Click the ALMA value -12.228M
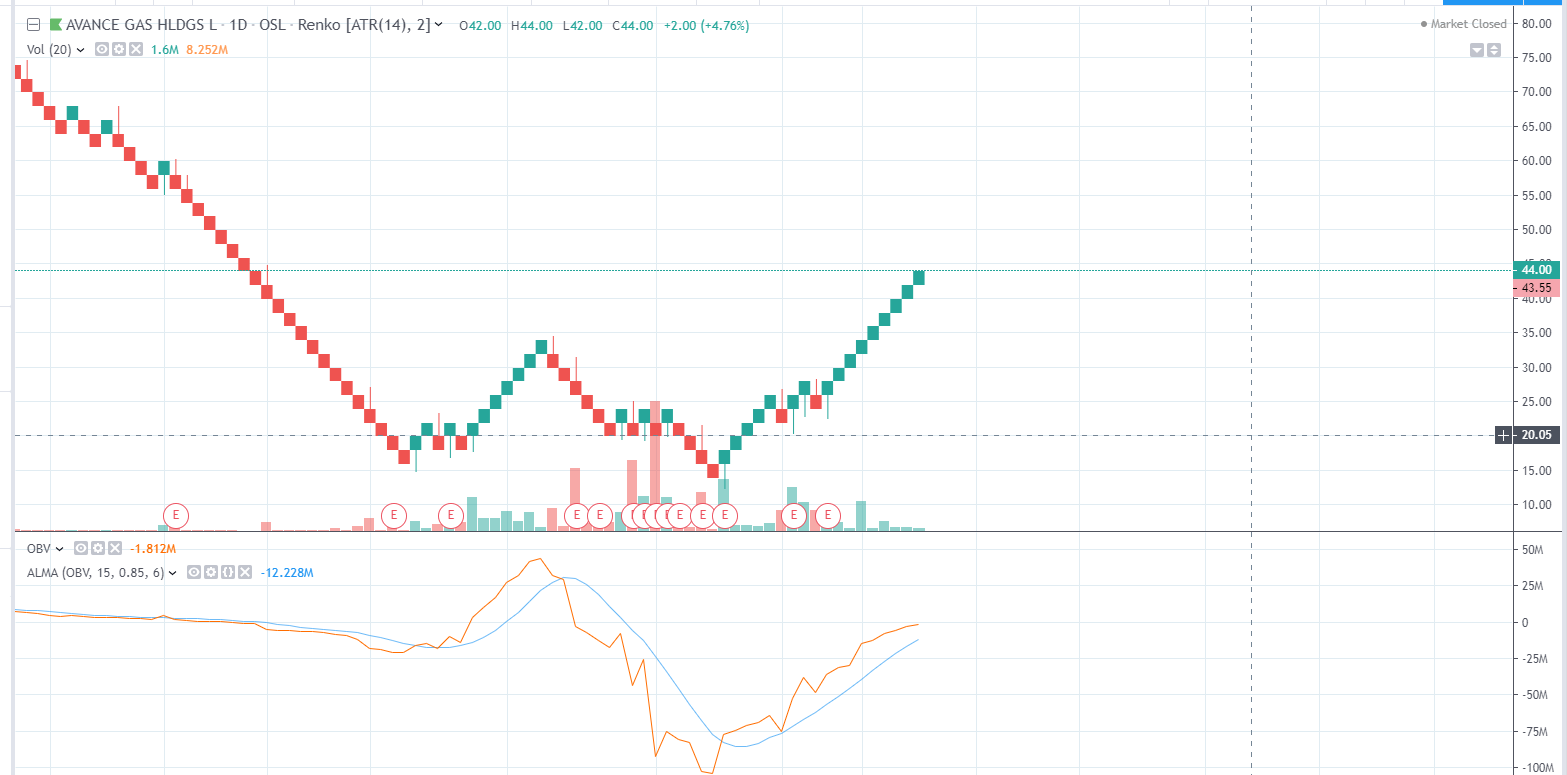Viewport: 1567px width, 775px height. tap(287, 573)
